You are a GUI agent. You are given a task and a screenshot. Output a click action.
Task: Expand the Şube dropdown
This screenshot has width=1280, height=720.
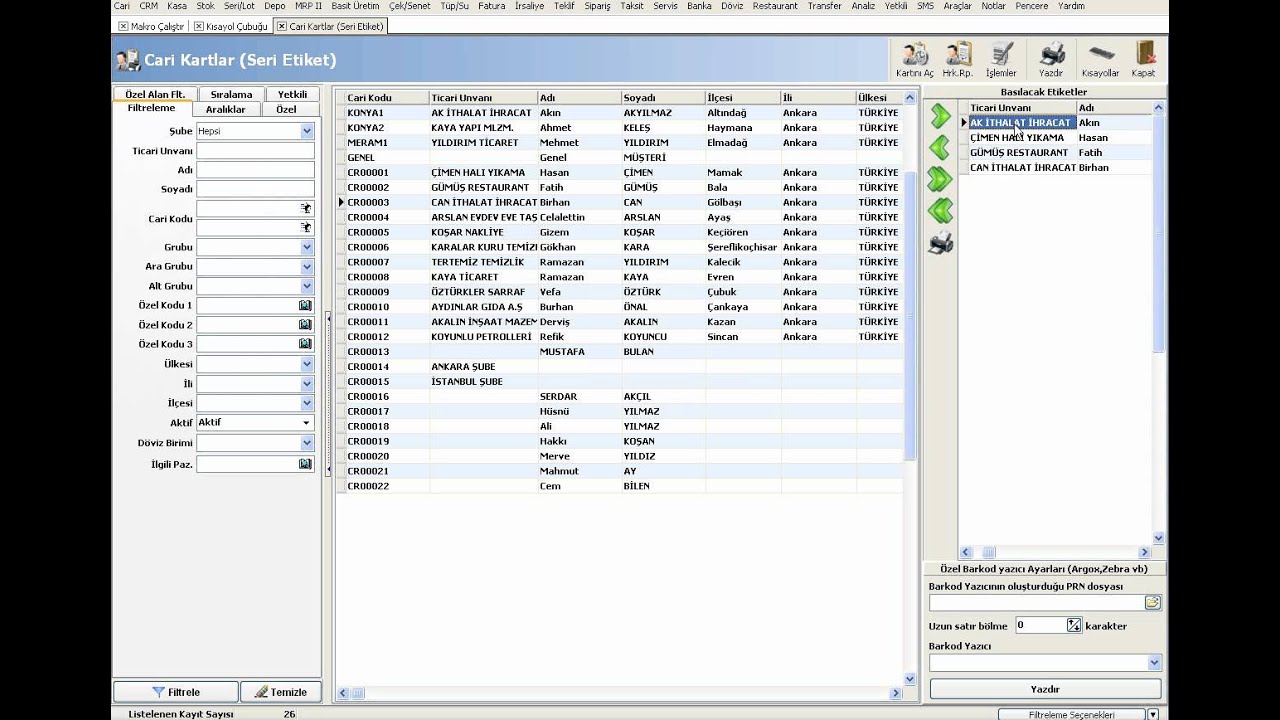(x=306, y=131)
